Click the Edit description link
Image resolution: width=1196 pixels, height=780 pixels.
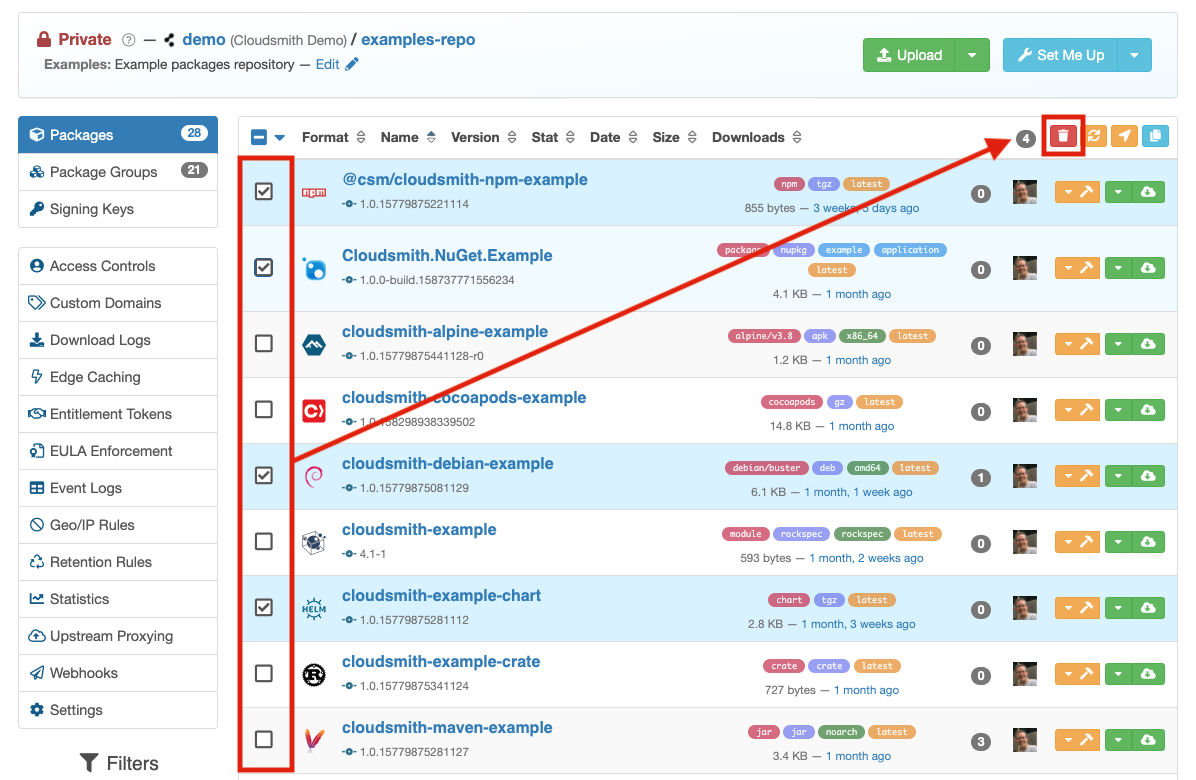pyautogui.click(x=327, y=64)
